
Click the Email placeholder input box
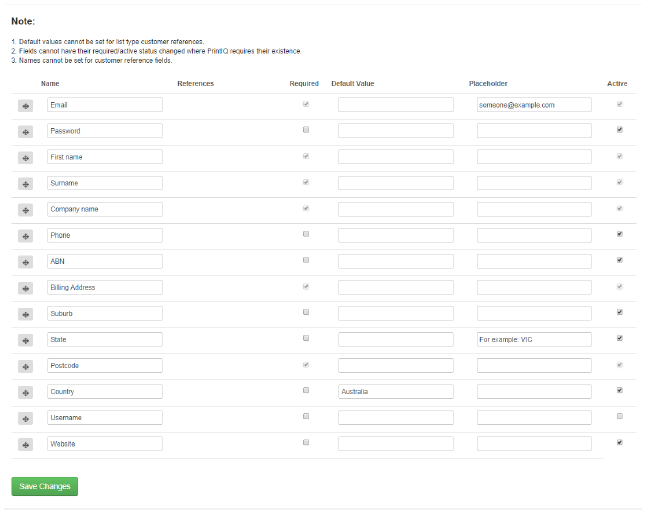point(534,105)
